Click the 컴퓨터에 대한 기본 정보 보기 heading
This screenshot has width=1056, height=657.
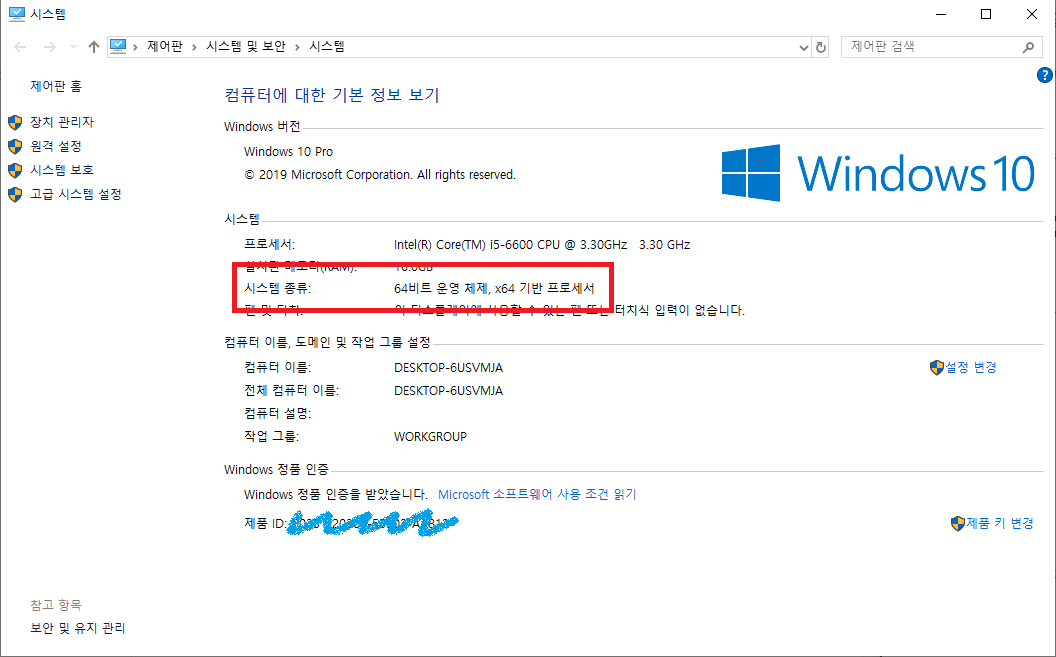point(332,95)
